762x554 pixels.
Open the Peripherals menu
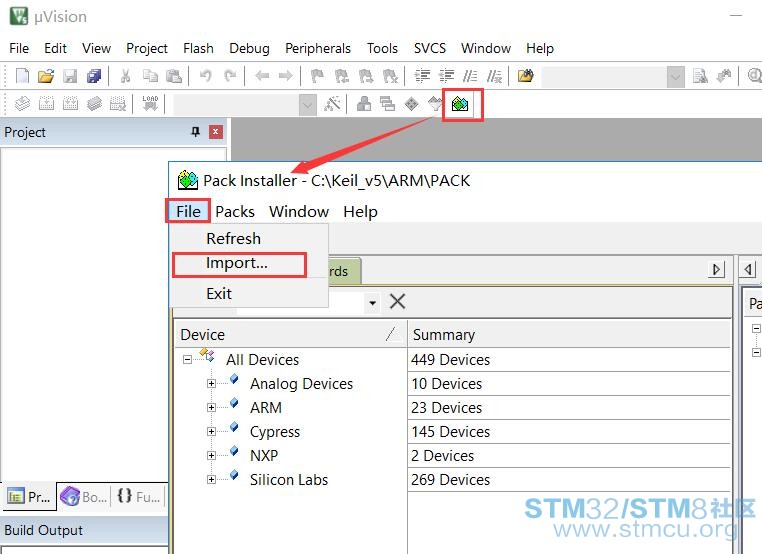pos(318,48)
